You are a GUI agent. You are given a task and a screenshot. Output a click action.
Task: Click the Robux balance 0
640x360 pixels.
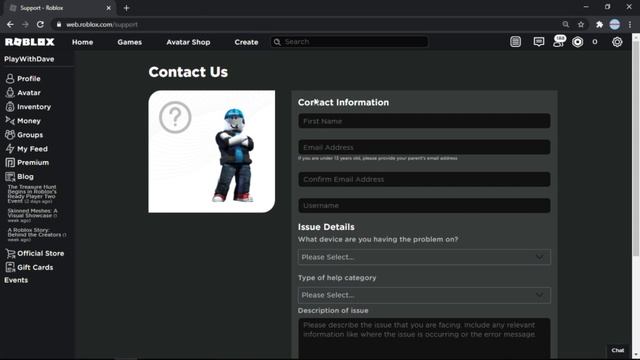[595, 42]
